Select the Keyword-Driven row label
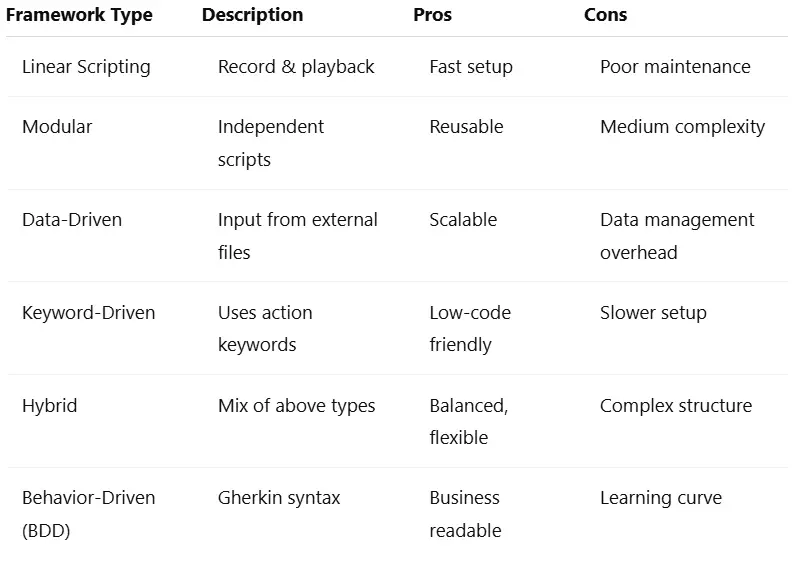The width and height of the screenshot is (810, 570). point(88,313)
